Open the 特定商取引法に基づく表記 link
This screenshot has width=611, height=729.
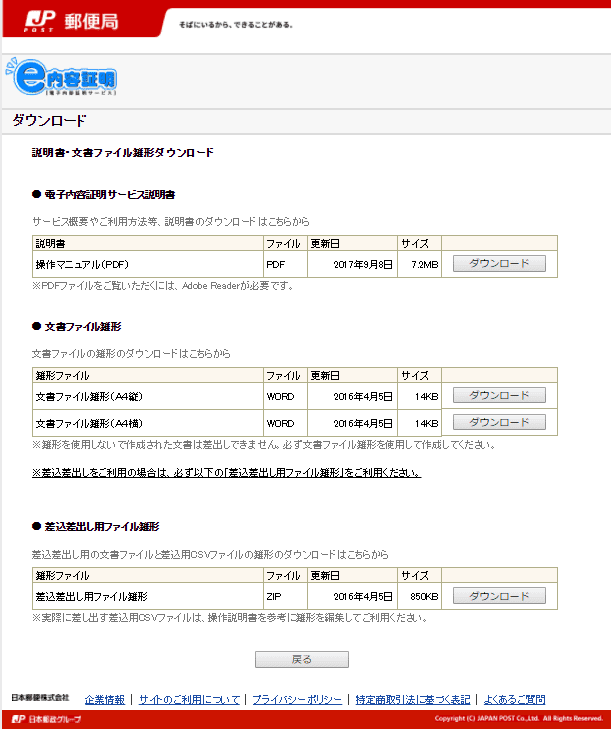coord(413,699)
